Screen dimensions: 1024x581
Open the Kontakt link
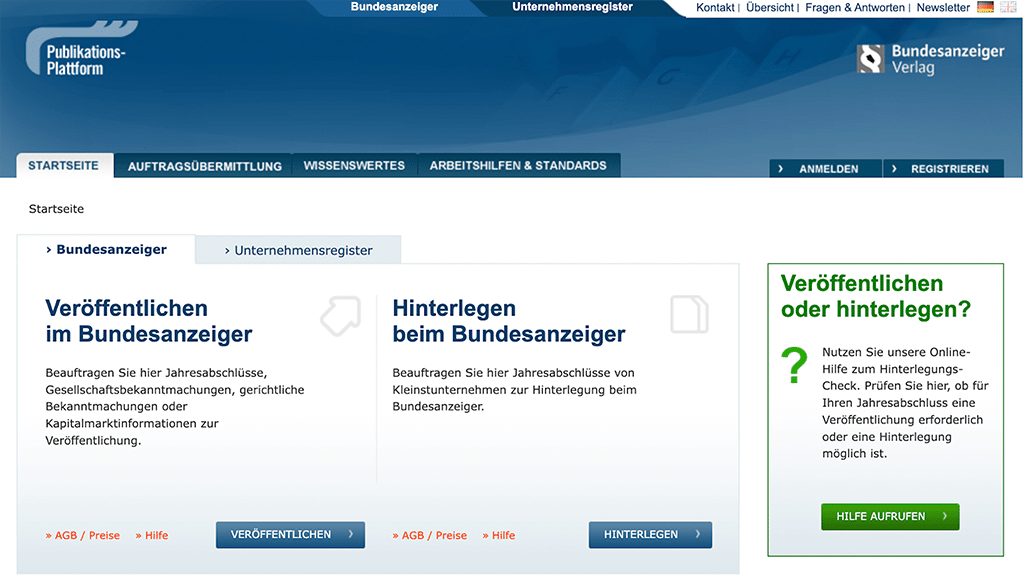pyautogui.click(x=715, y=8)
